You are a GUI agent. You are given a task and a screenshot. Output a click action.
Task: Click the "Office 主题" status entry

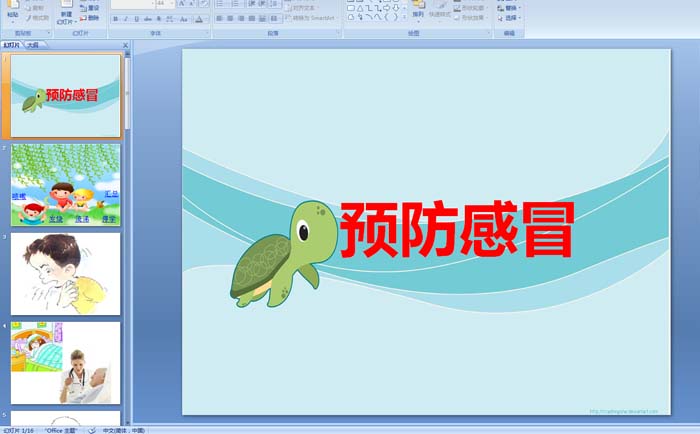point(61,430)
